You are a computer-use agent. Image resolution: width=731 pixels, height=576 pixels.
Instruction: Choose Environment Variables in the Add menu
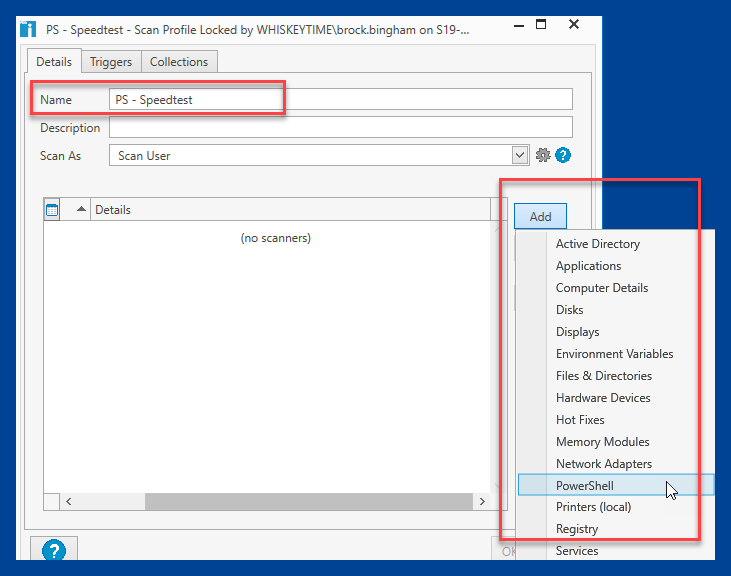[x=616, y=354]
